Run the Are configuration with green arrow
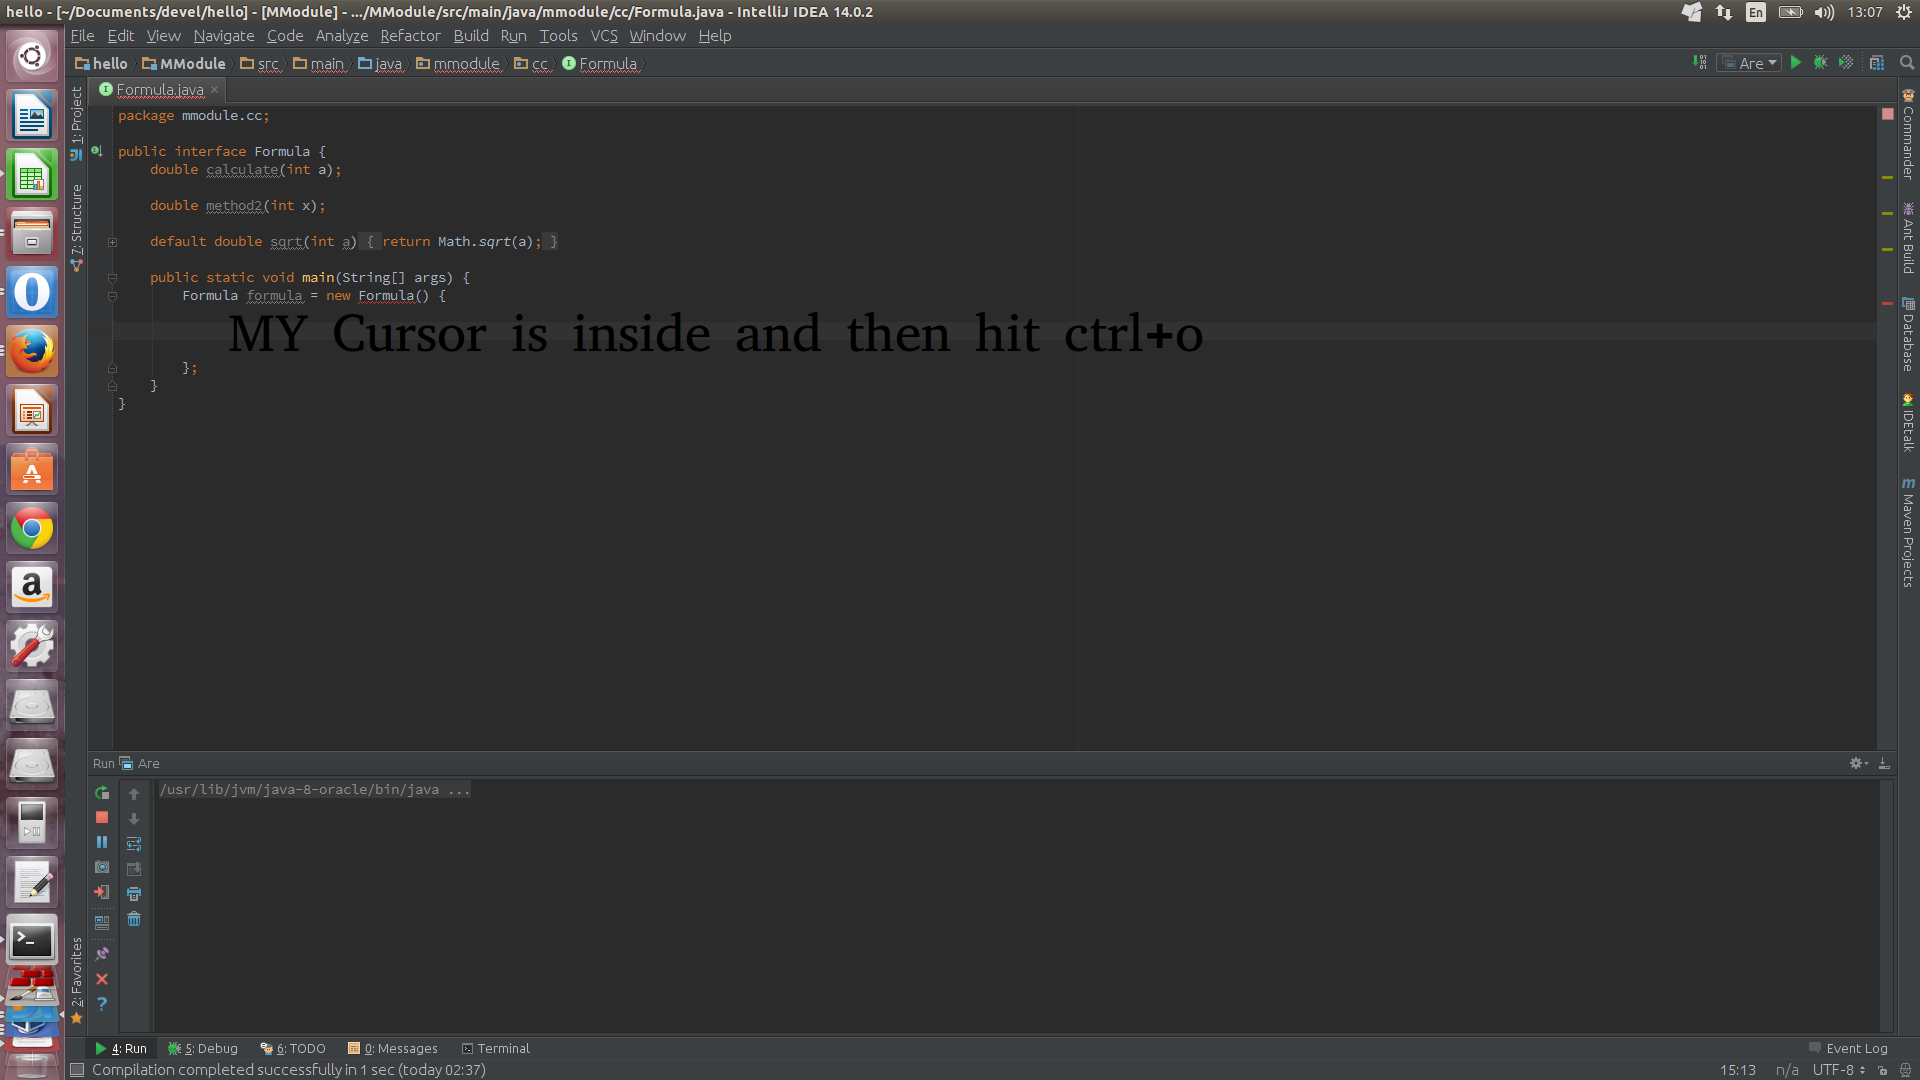This screenshot has height=1080, width=1920. [1796, 63]
